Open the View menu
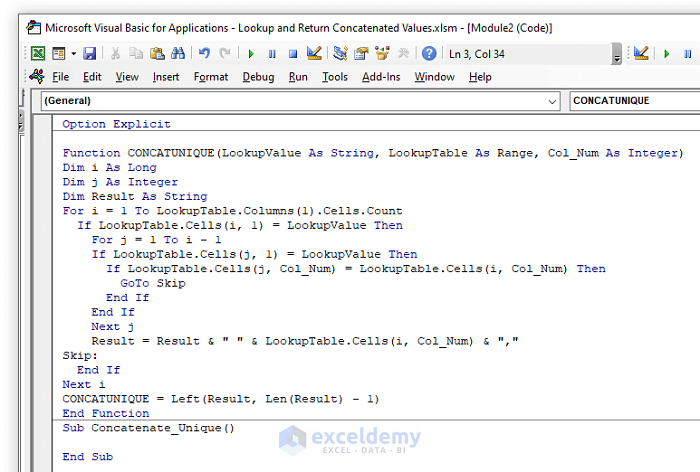Screen dimensions: 700x472 127,77
